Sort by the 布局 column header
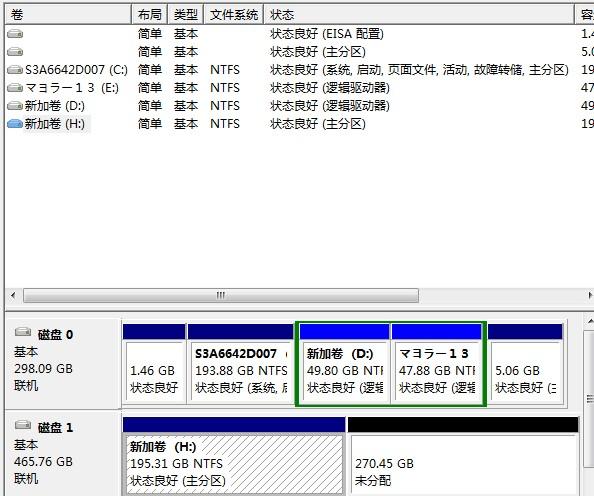The image size is (594, 496). (x=149, y=15)
